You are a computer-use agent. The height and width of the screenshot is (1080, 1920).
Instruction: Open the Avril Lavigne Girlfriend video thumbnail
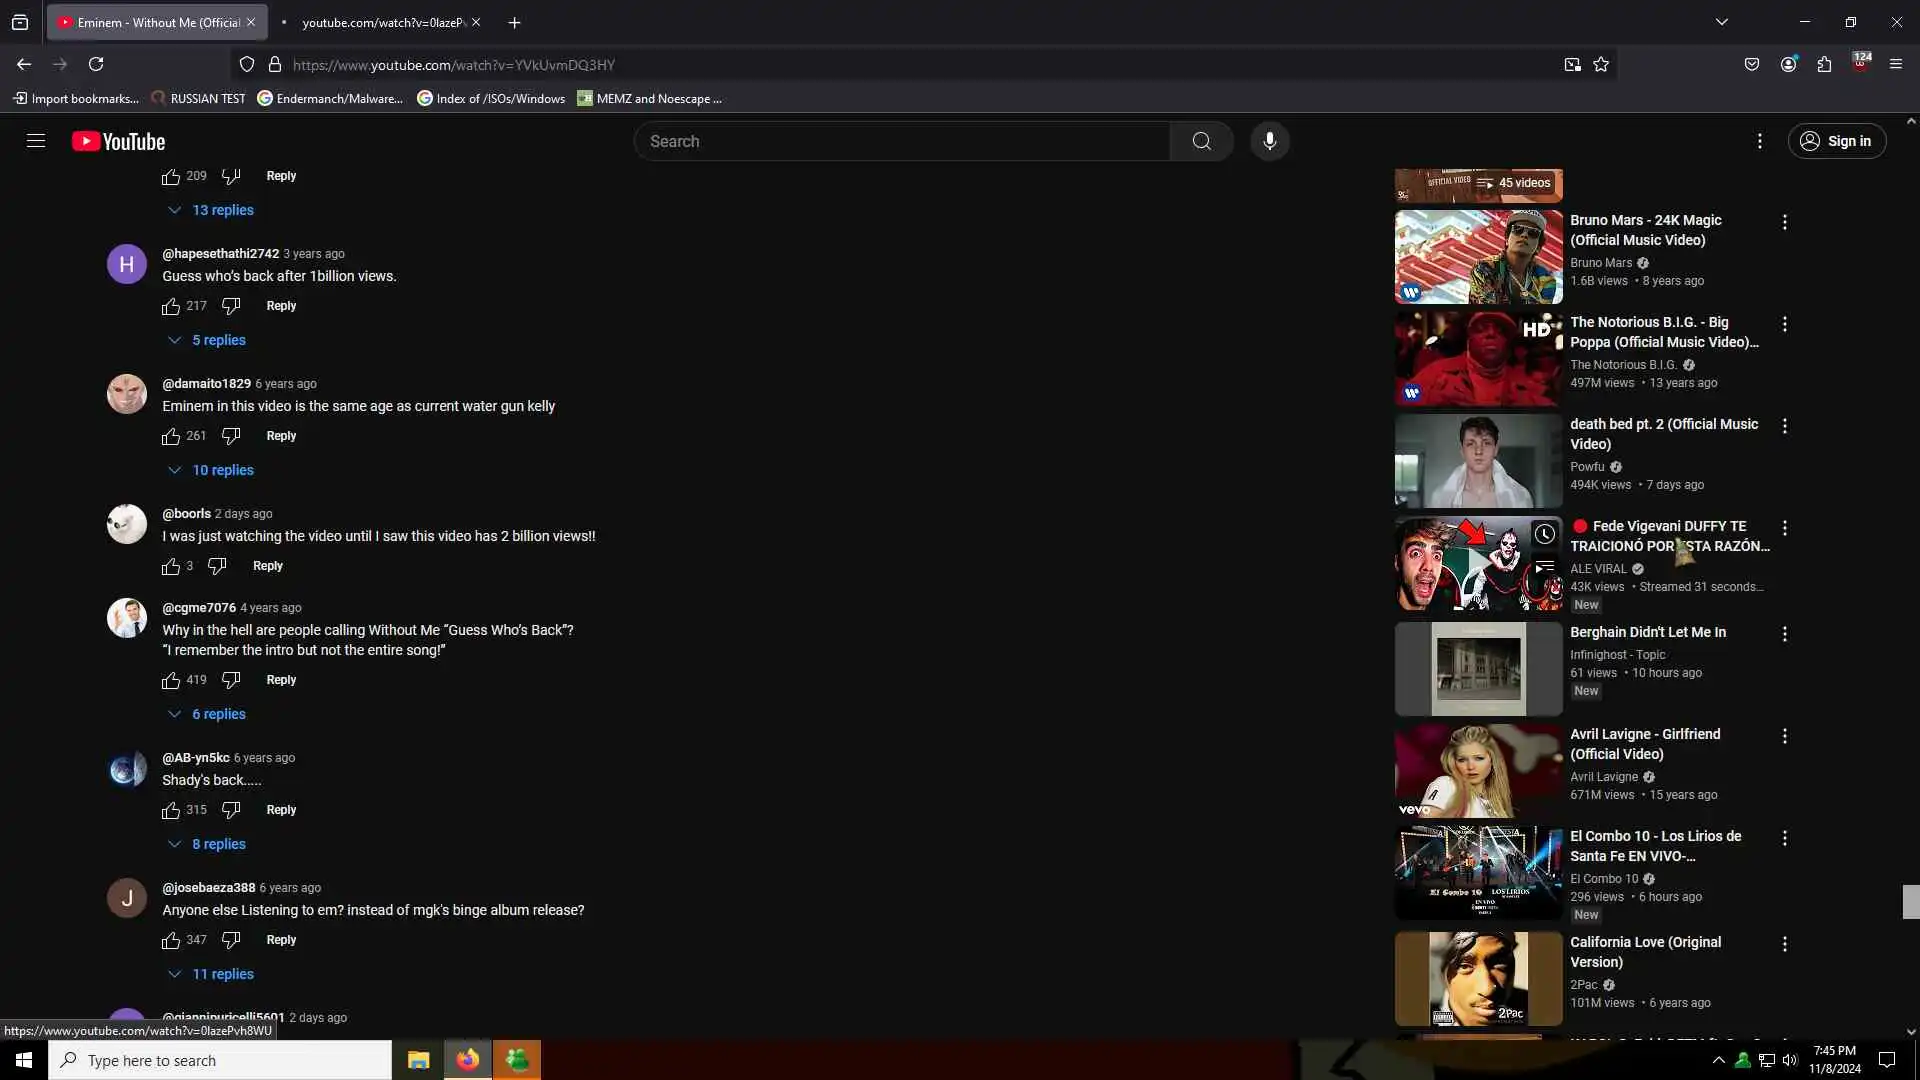(1478, 771)
